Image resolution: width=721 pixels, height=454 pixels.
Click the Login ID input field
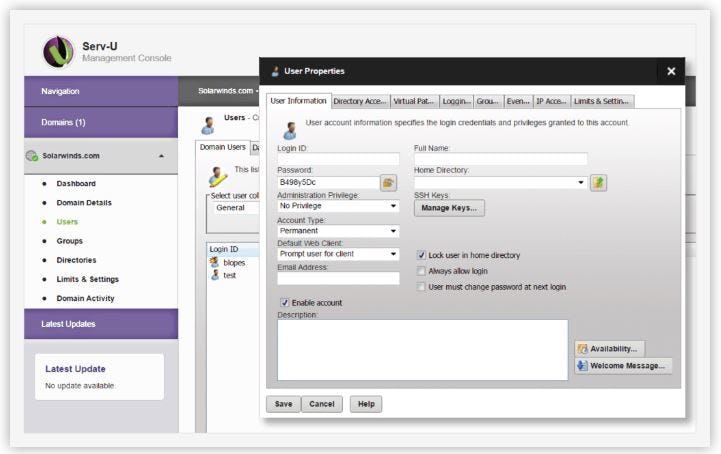tap(338, 159)
